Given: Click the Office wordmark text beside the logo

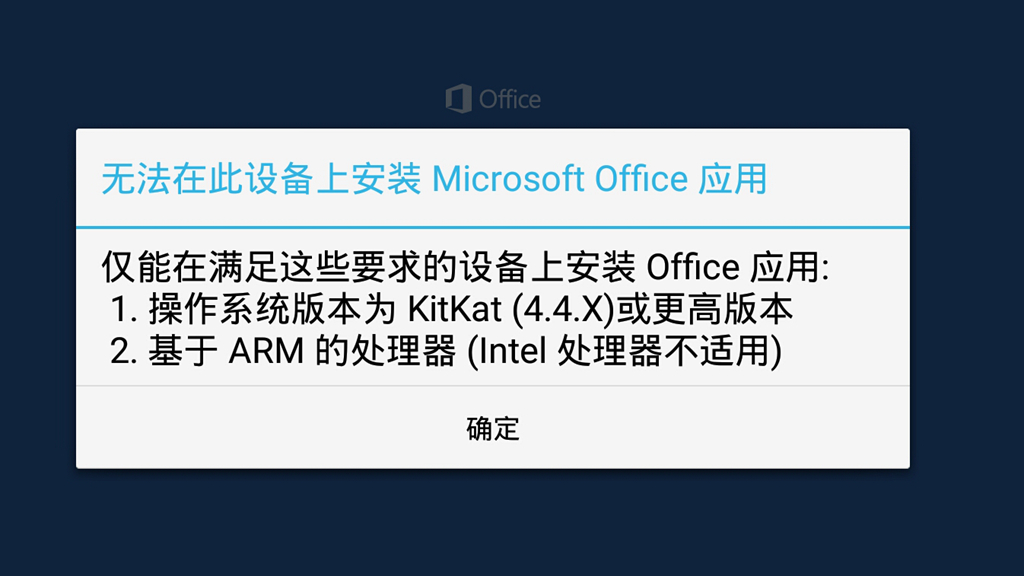Looking at the screenshot, I should (x=510, y=99).
